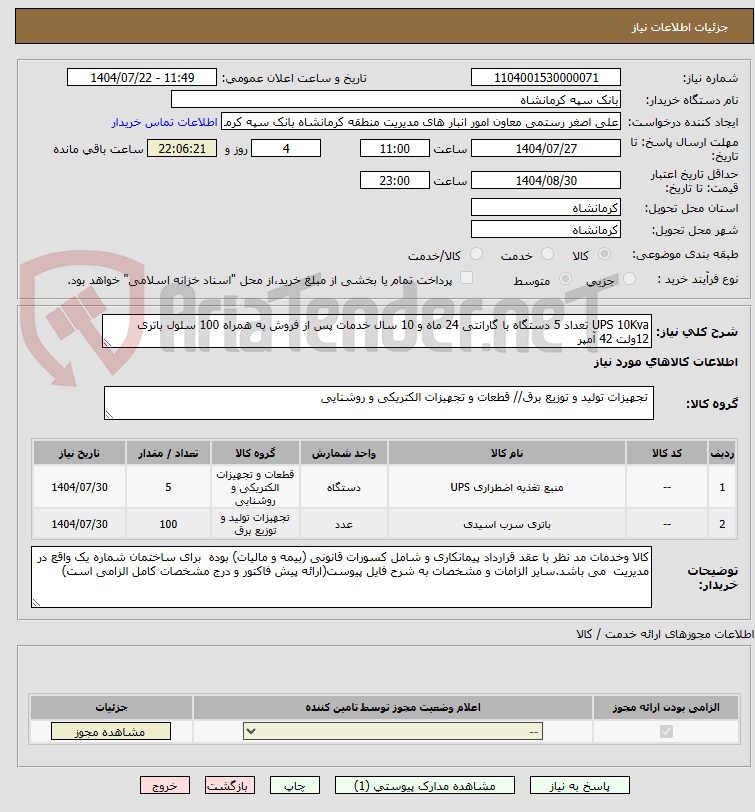Screen dimensions: 755x812
Task: Click the announcement date 1404/07/22 - 11:49 field
Action: tap(142, 78)
